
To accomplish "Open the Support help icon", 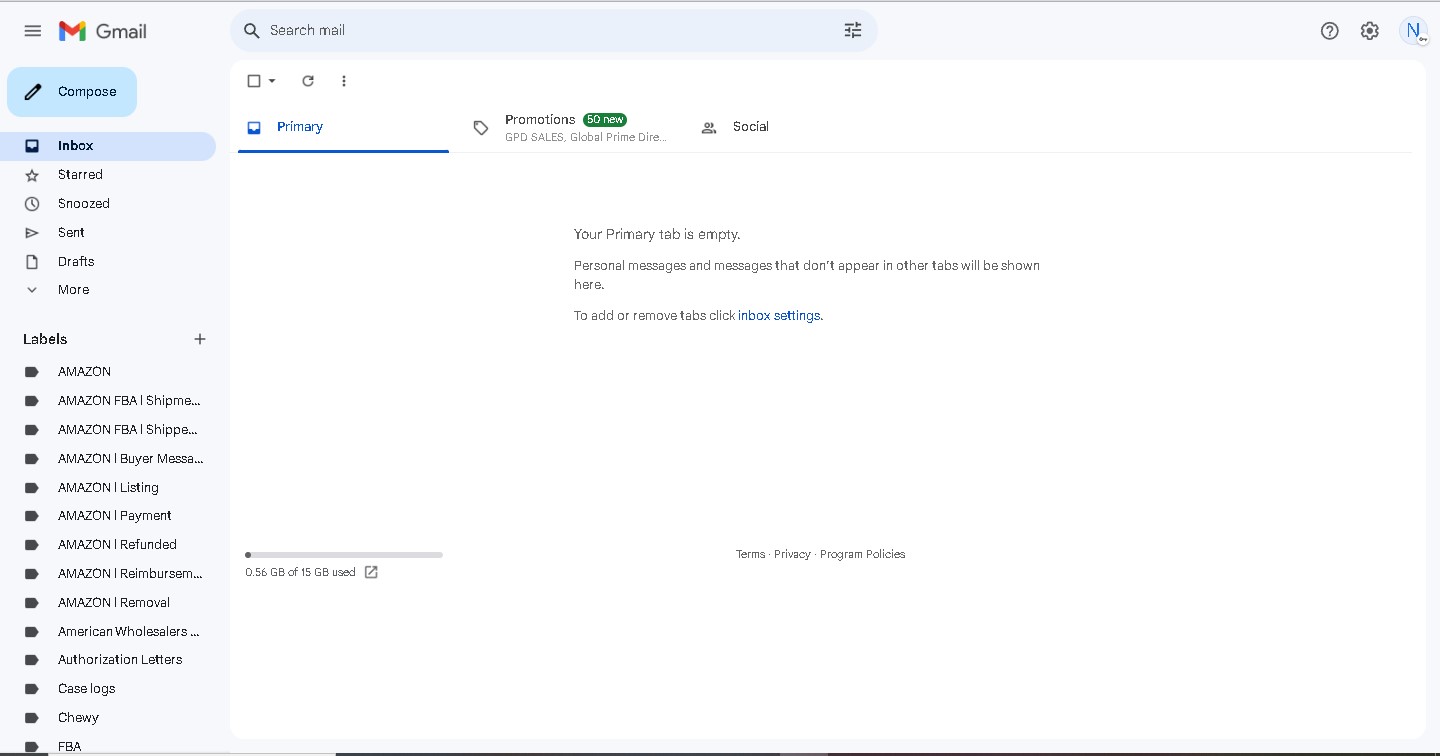I will [x=1330, y=31].
